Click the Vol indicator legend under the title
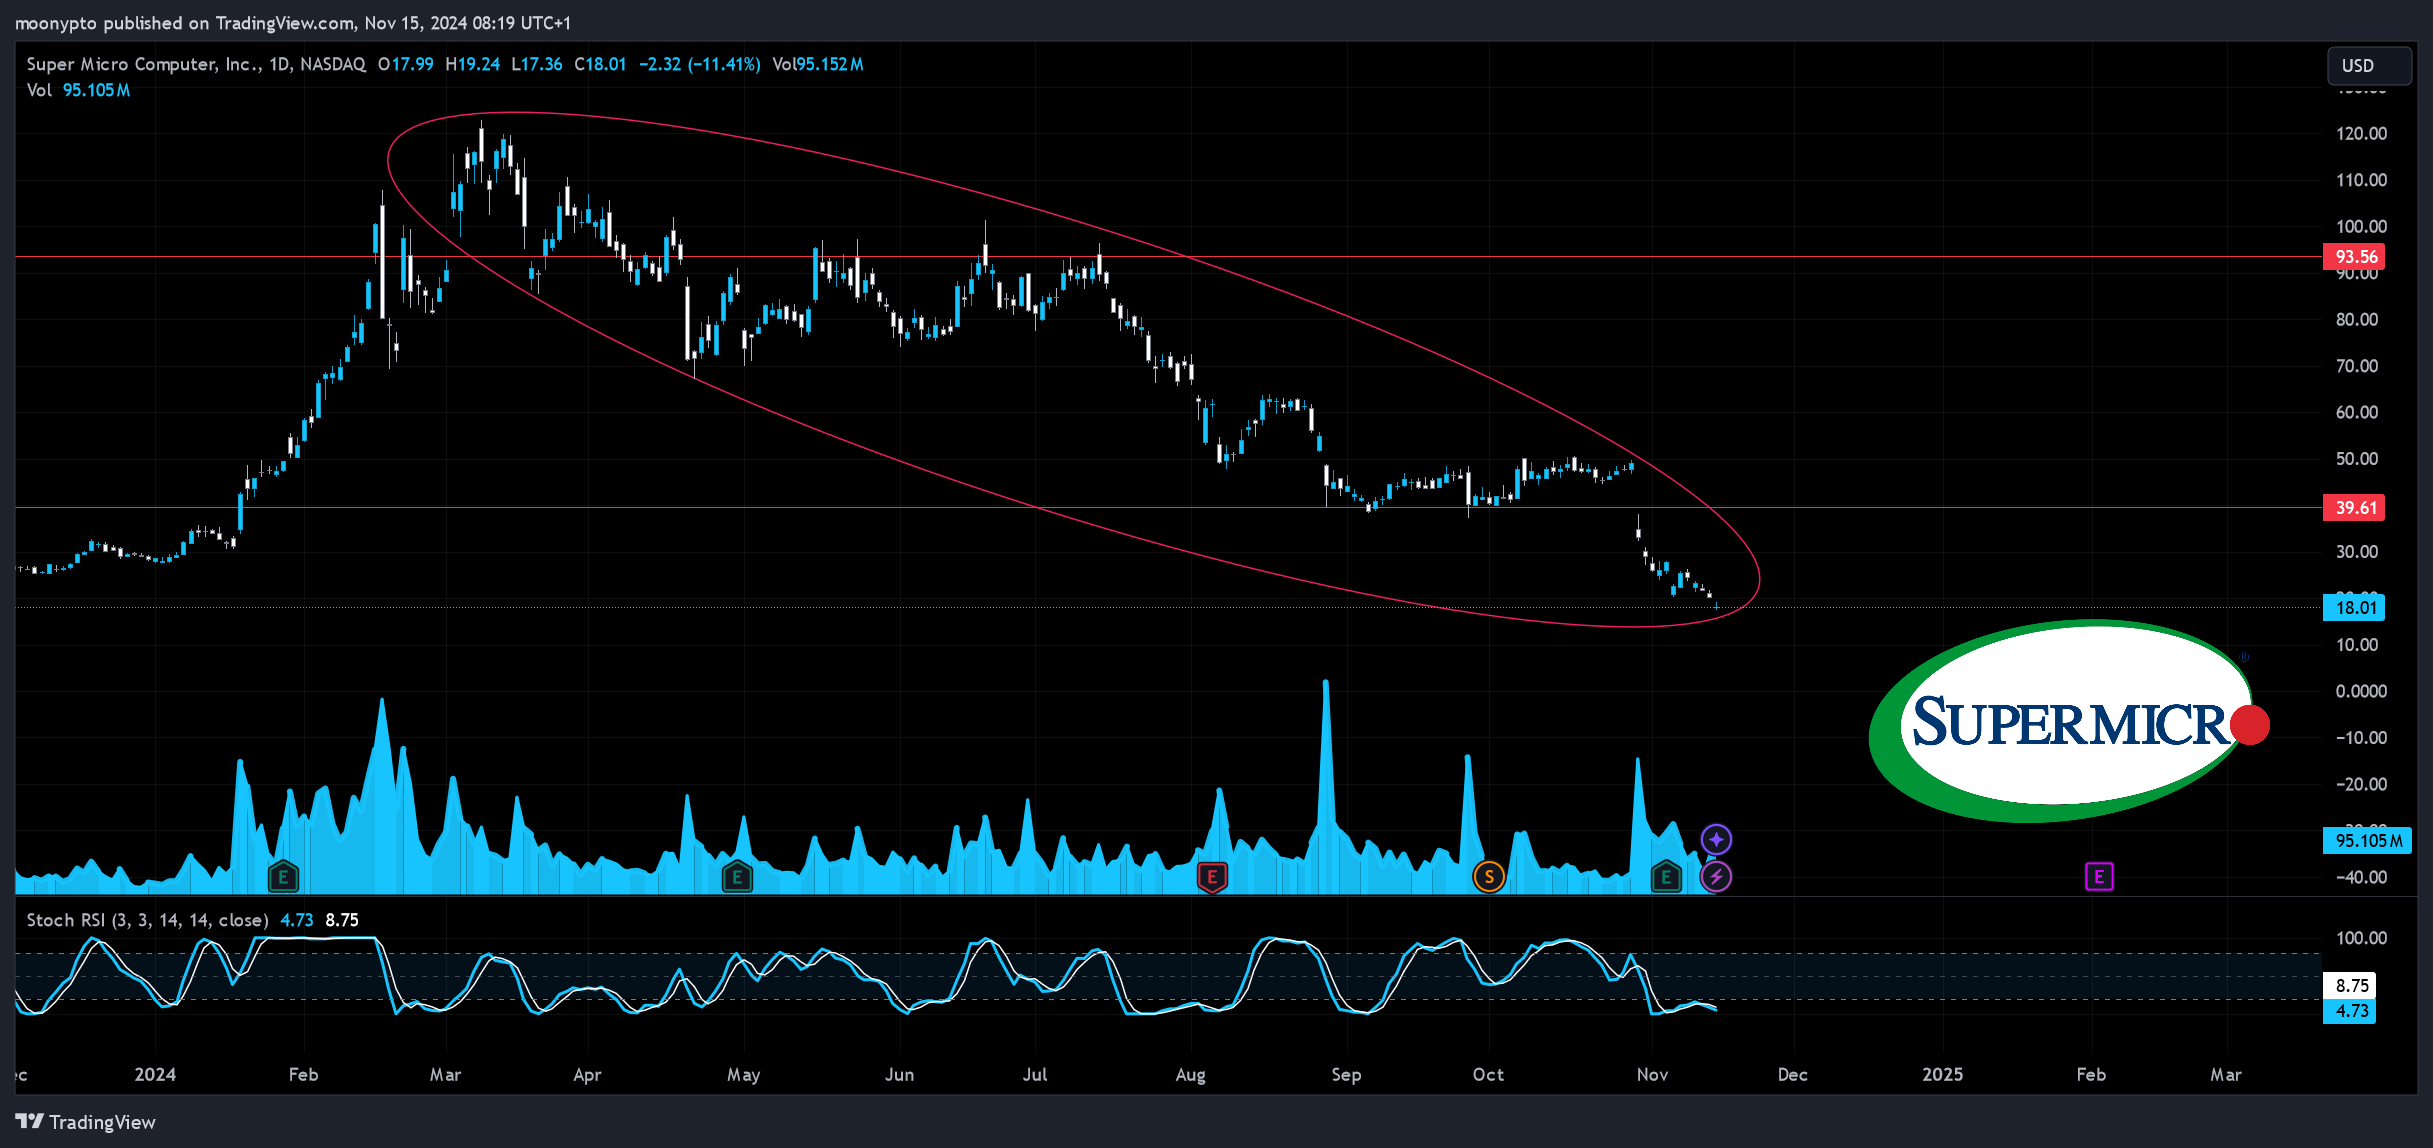 click(78, 90)
